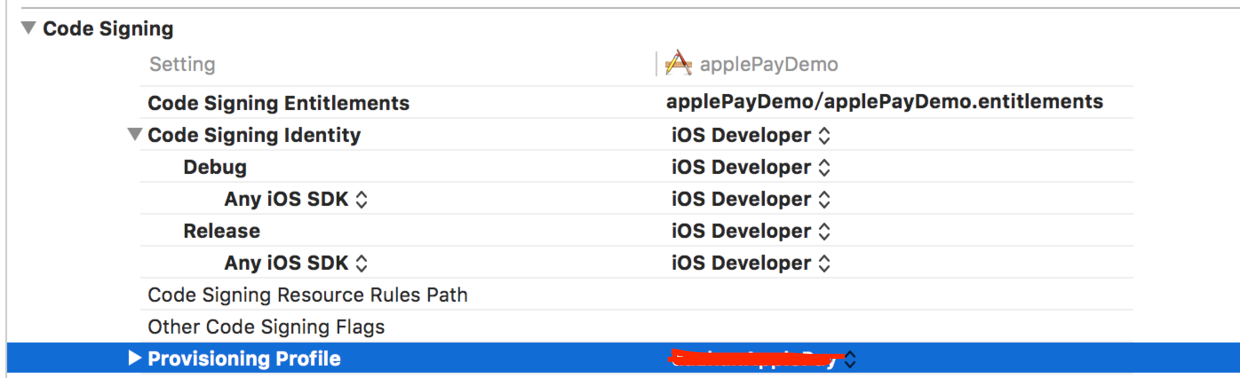The image size is (1240, 378).
Task: Open the Provisioning Profile value popup
Action: pos(763,359)
